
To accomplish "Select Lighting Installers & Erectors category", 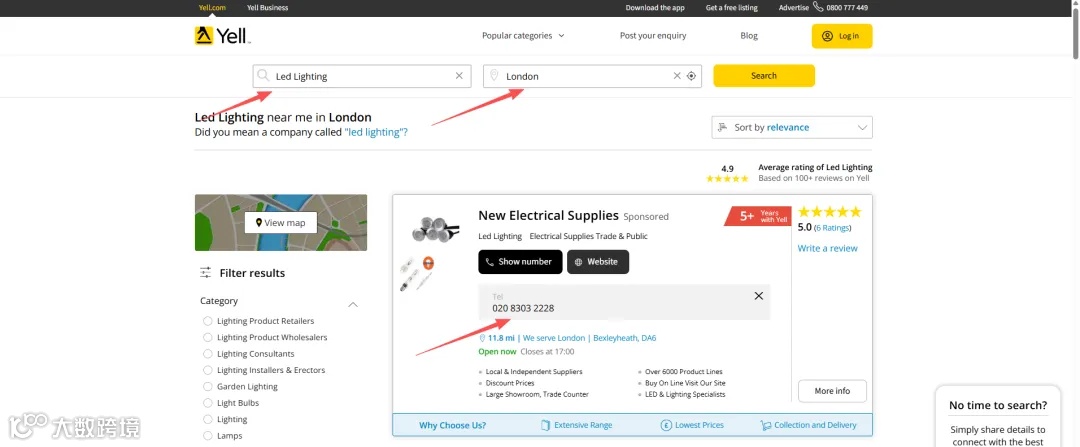I will [x=208, y=370].
